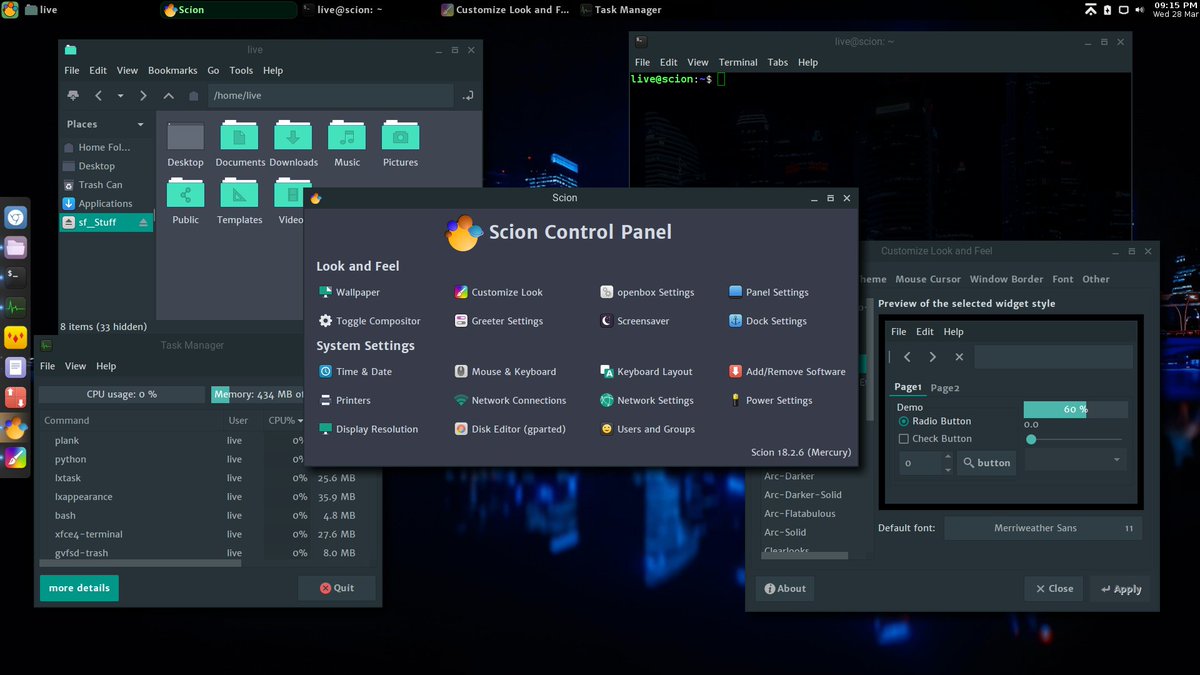Open Tools menu in file manager
Screen dimensions: 1200x675
coord(241,71)
